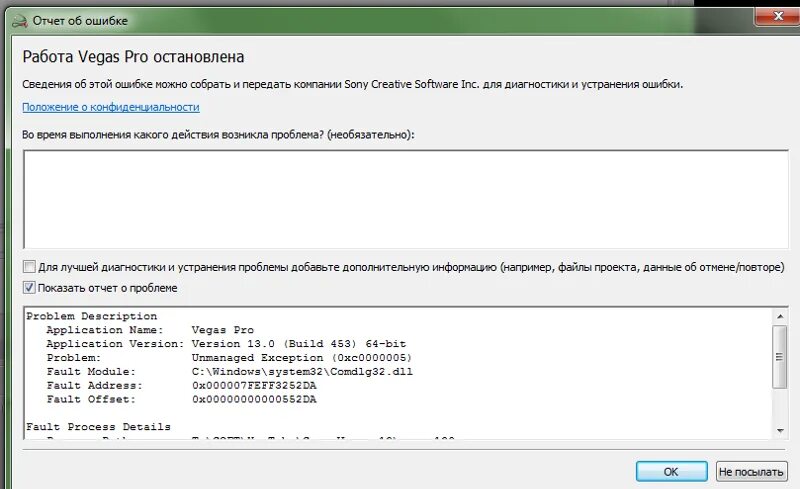Image resolution: width=800 pixels, height=489 pixels.
Task: Click the Comdlg32.dll fault module path
Action: [302, 371]
